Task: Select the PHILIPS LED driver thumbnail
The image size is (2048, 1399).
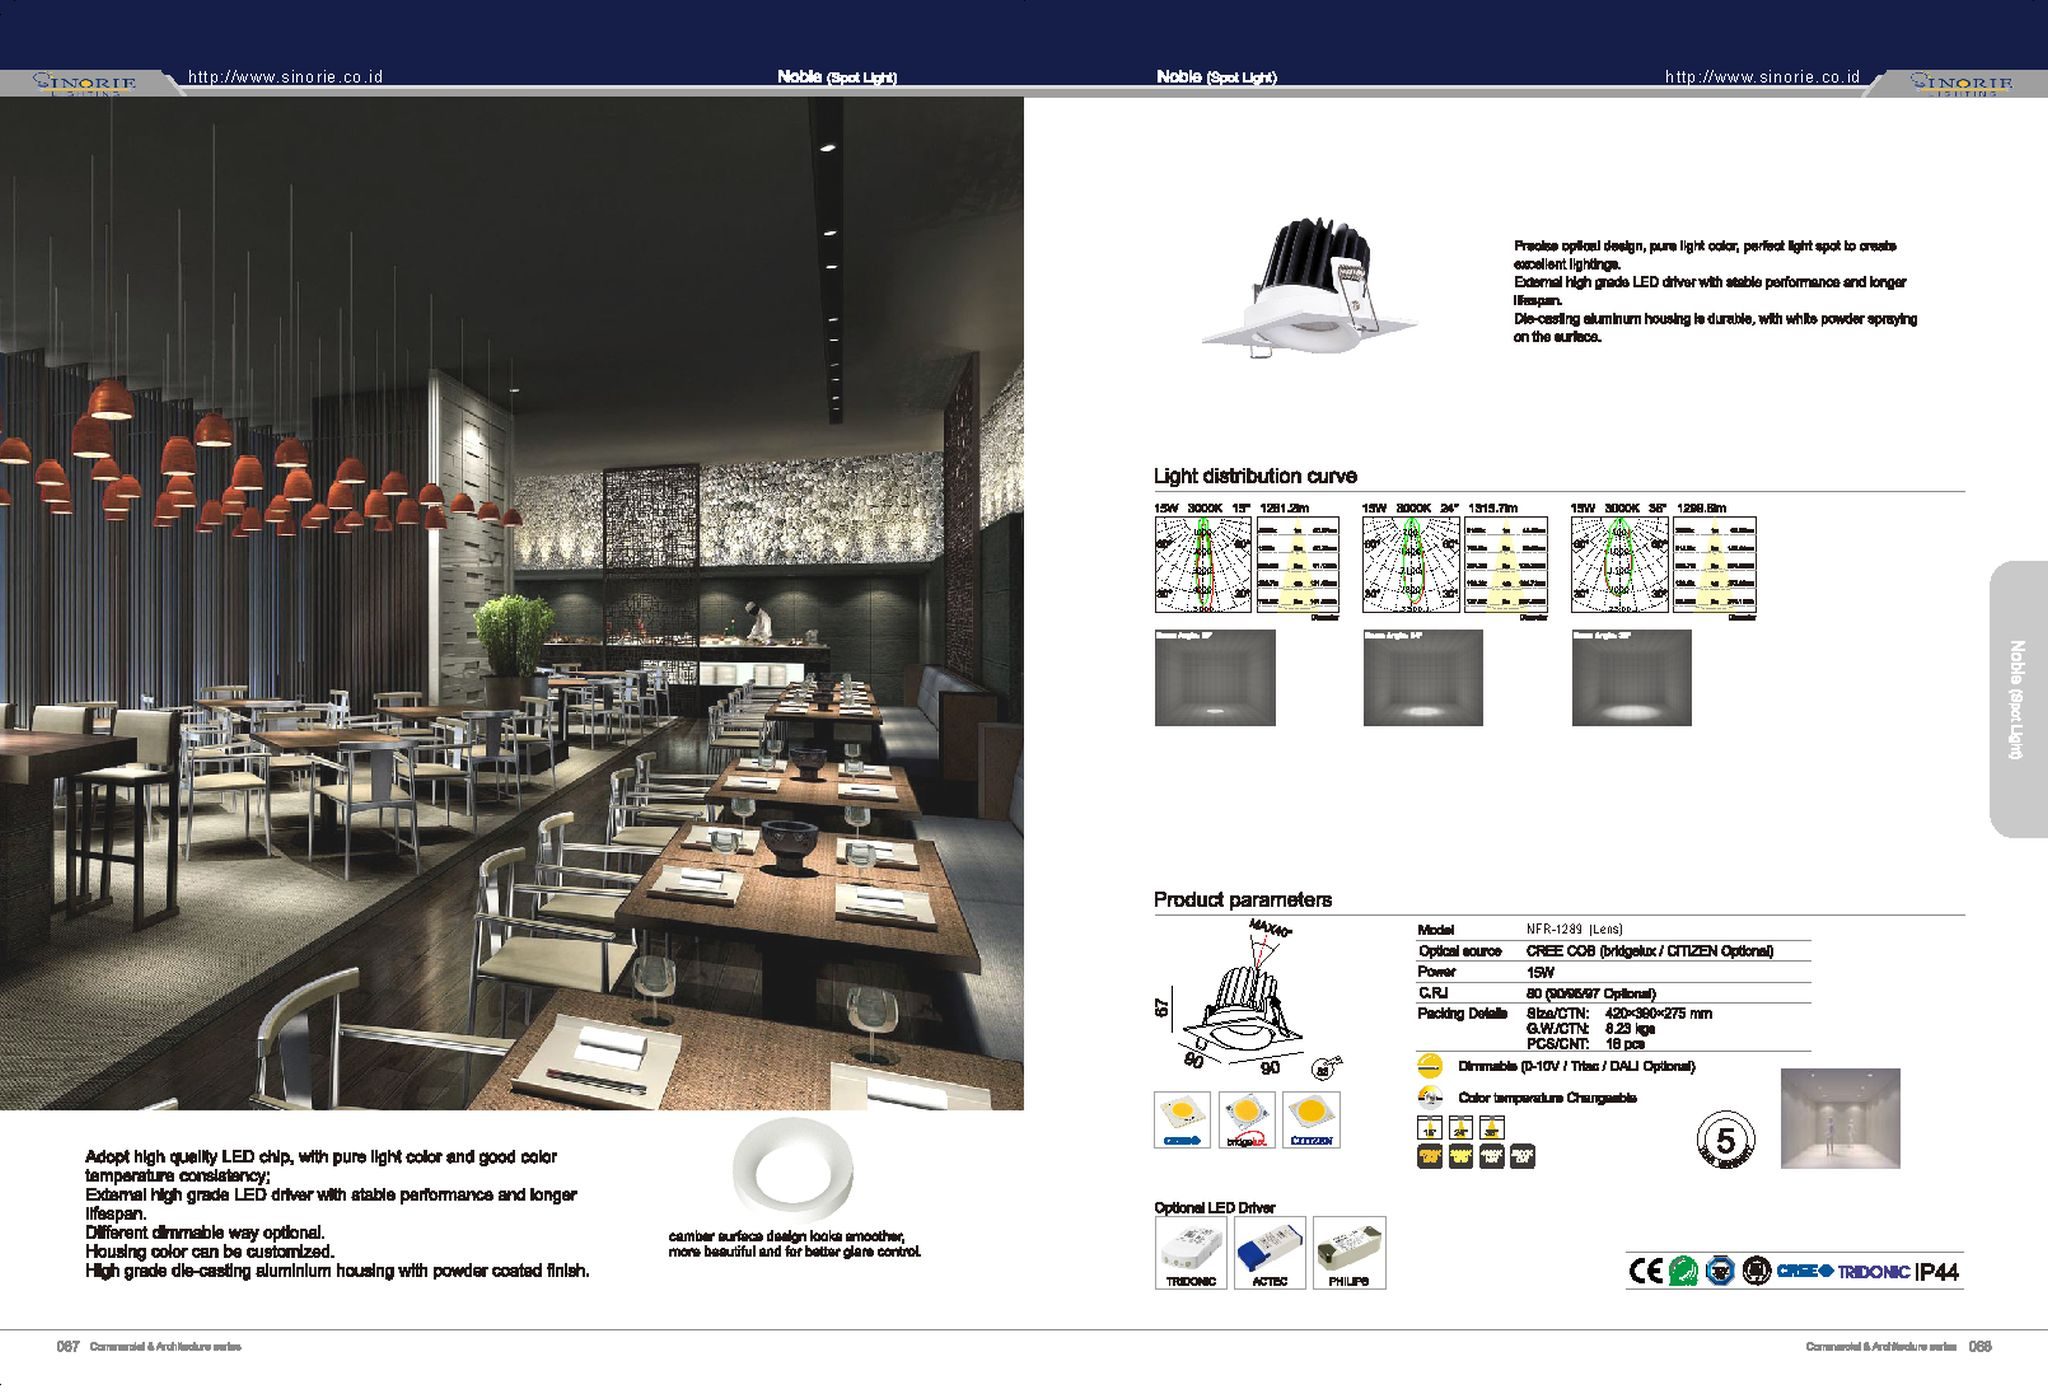Action: 1349,1252
